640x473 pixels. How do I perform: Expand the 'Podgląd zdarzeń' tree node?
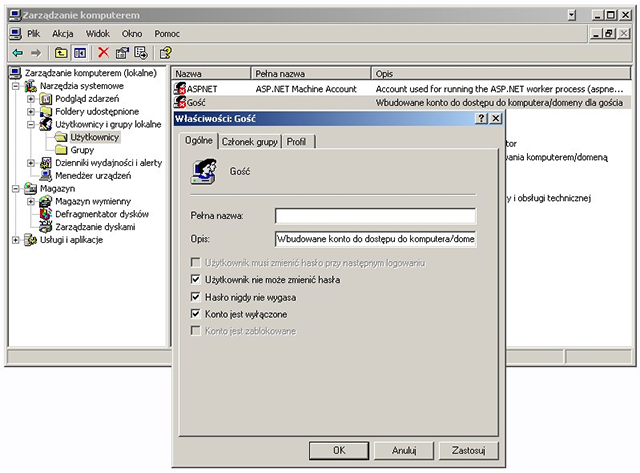tap(31, 99)
